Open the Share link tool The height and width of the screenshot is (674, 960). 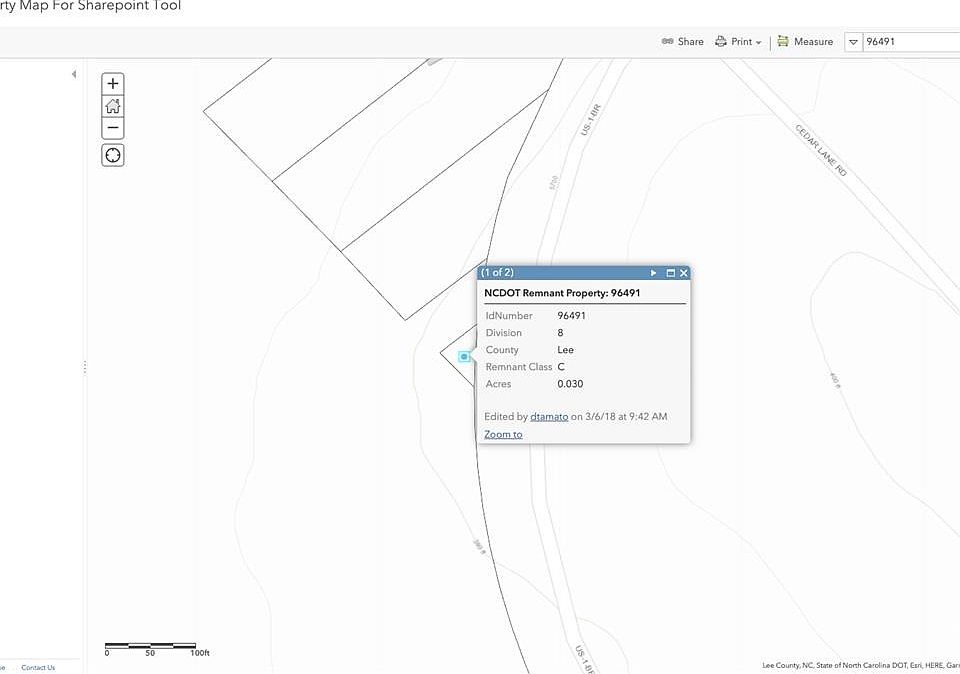pos(683,42)
